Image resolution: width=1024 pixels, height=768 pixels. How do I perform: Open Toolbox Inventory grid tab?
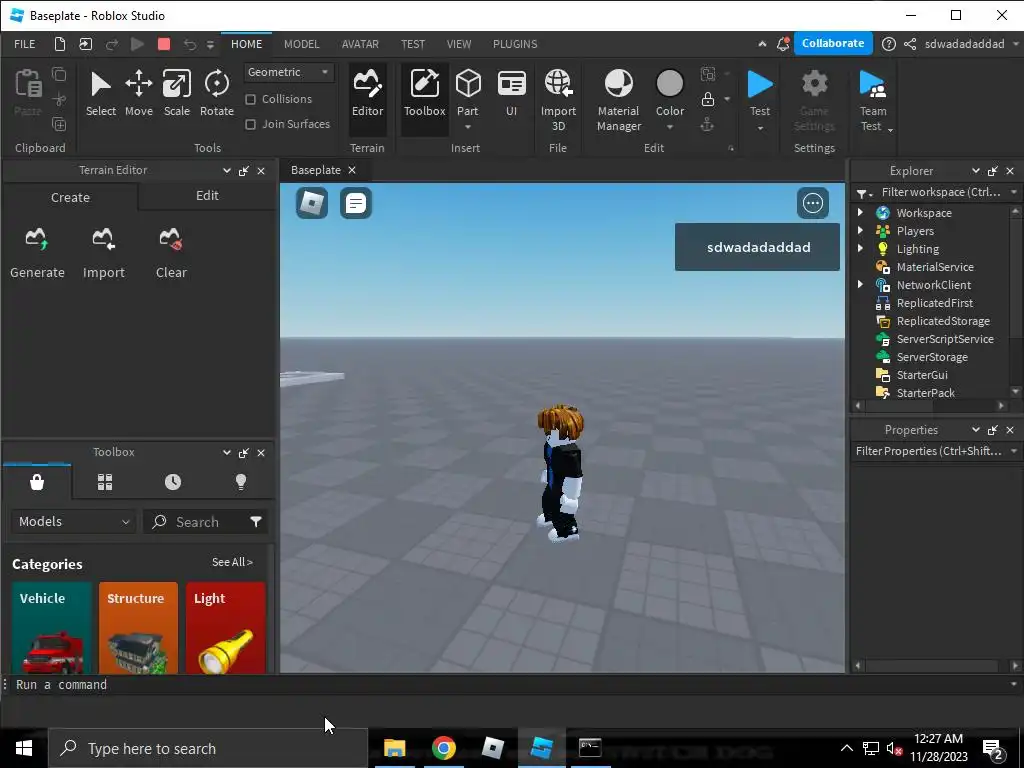coord(105,482)
